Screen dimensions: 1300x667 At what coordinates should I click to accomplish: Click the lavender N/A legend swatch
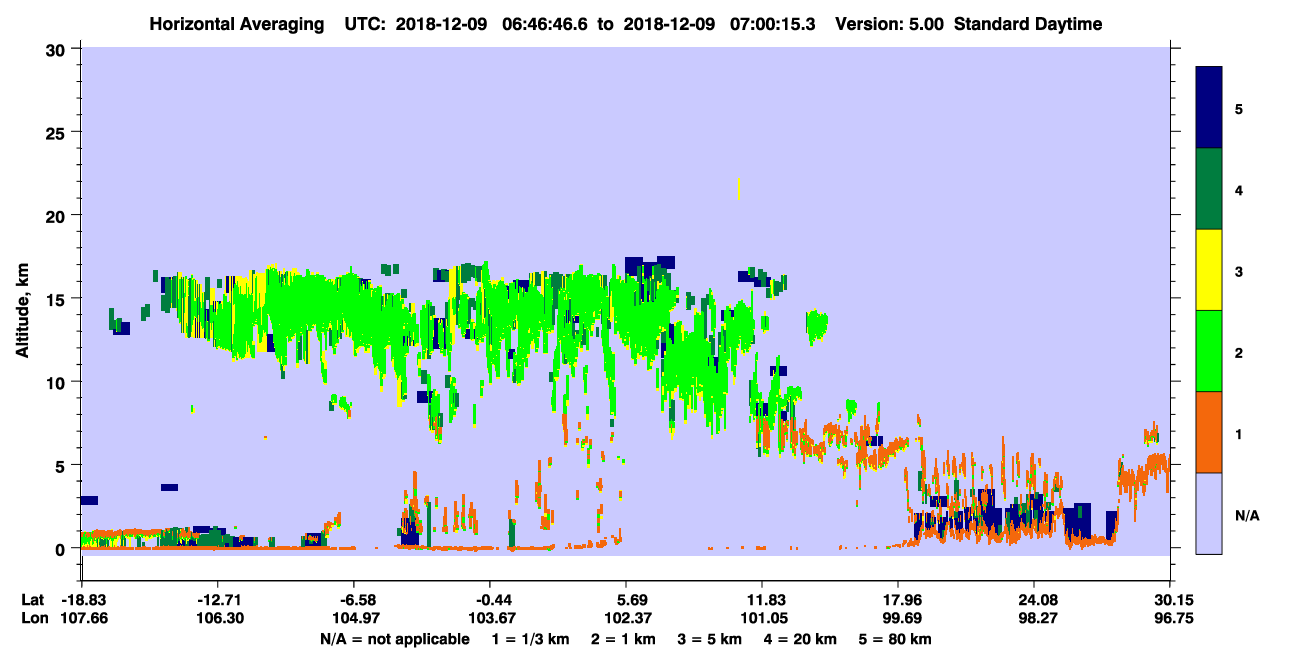click(1209, 512)
